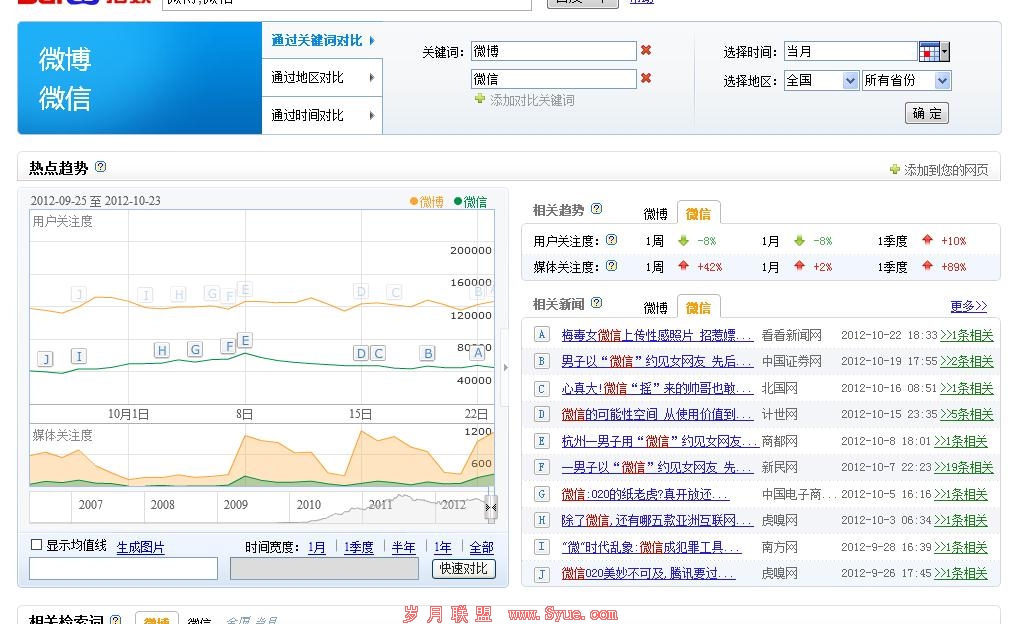Viewport: 1018px width, 624px height.
Task: Click news list icon E in the 商都网 row
Action: click(541, 441)
